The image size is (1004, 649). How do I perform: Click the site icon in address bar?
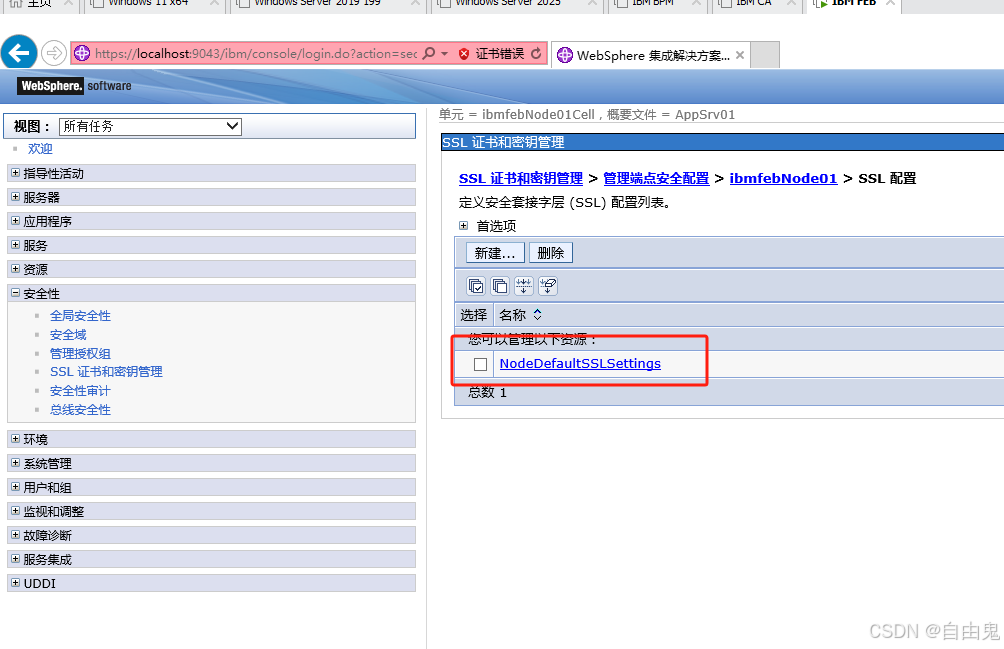coord(82,53)
